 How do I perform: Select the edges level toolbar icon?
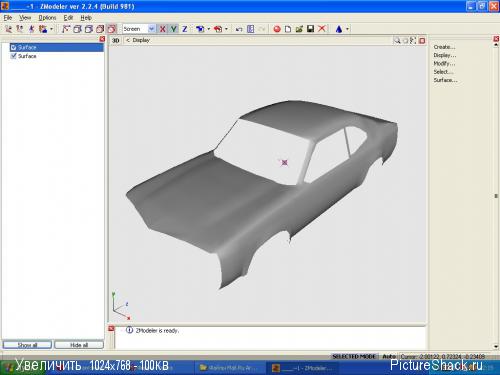[20, 29]
